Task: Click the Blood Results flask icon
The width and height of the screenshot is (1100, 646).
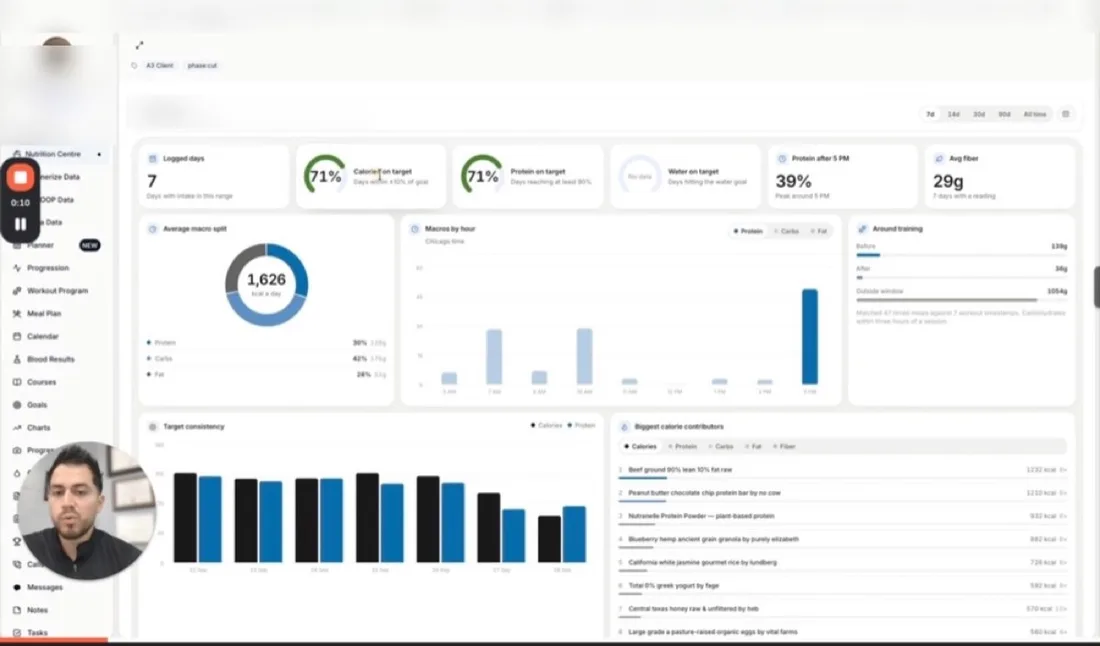Action: click(17, 359)
